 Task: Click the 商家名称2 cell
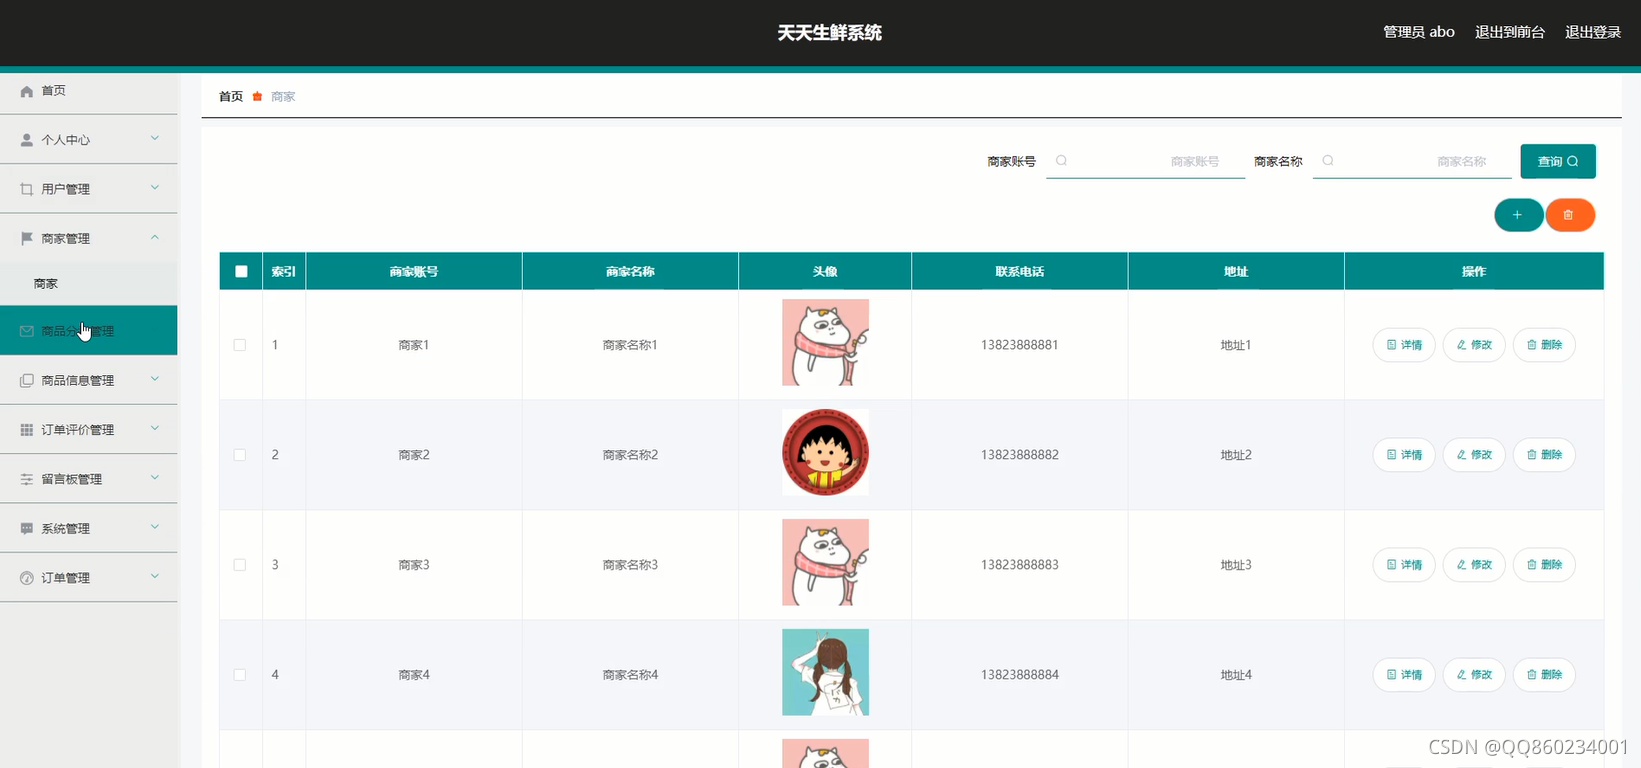[630, 455]
